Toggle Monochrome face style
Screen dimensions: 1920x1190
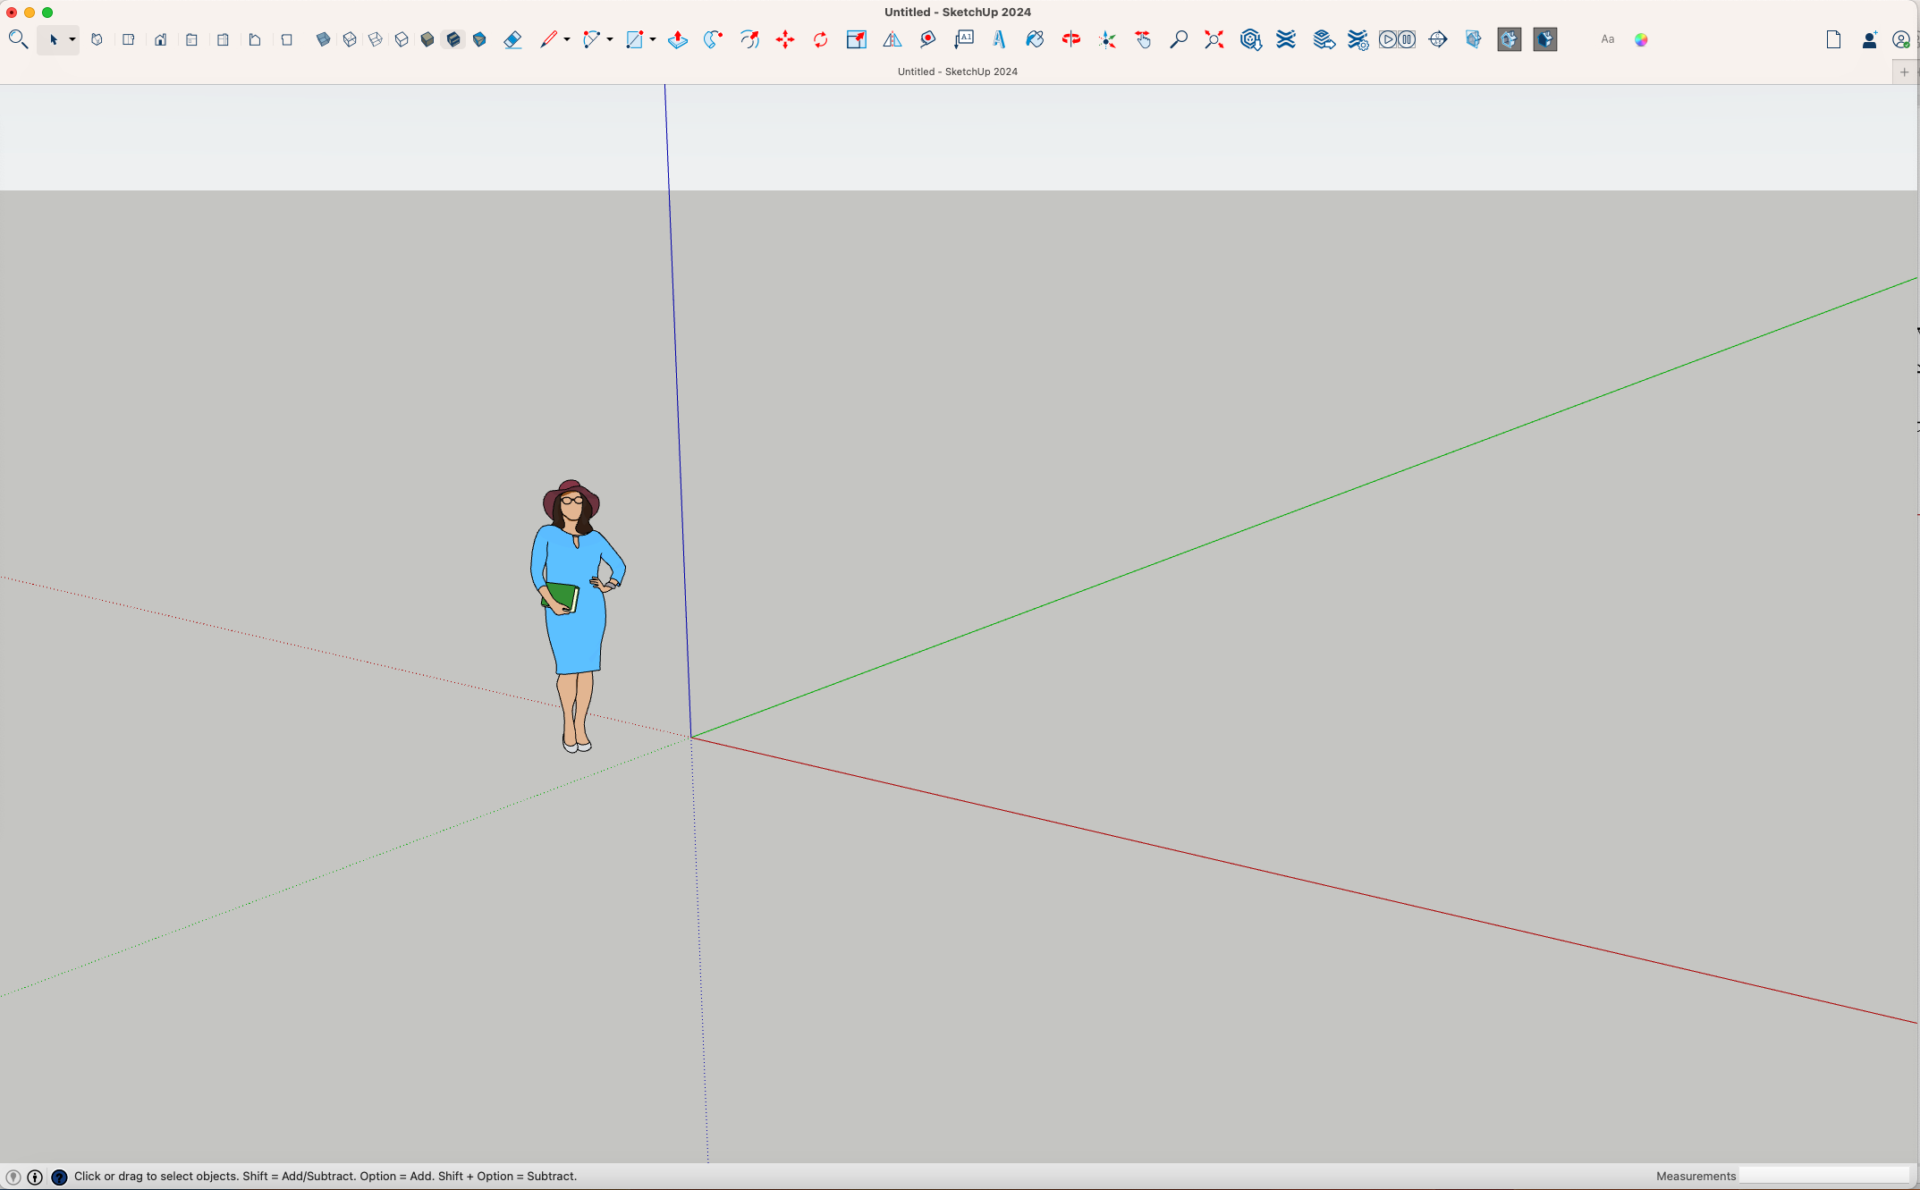point(479,40)
